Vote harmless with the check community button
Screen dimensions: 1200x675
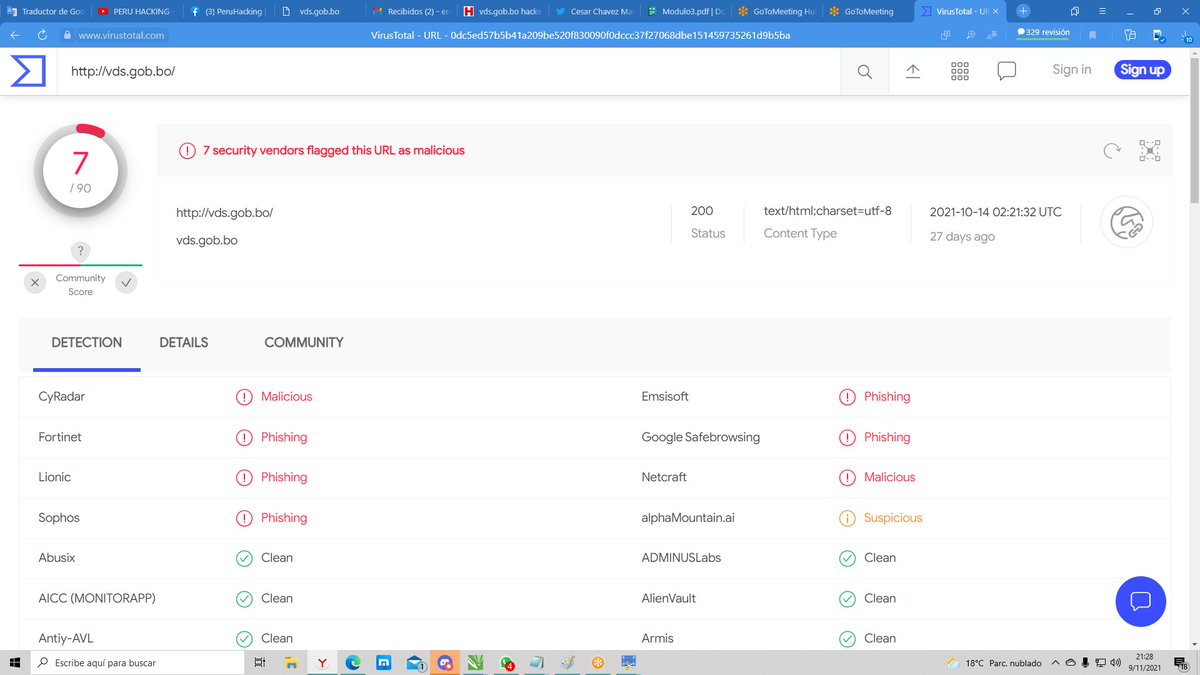[126, 283]
